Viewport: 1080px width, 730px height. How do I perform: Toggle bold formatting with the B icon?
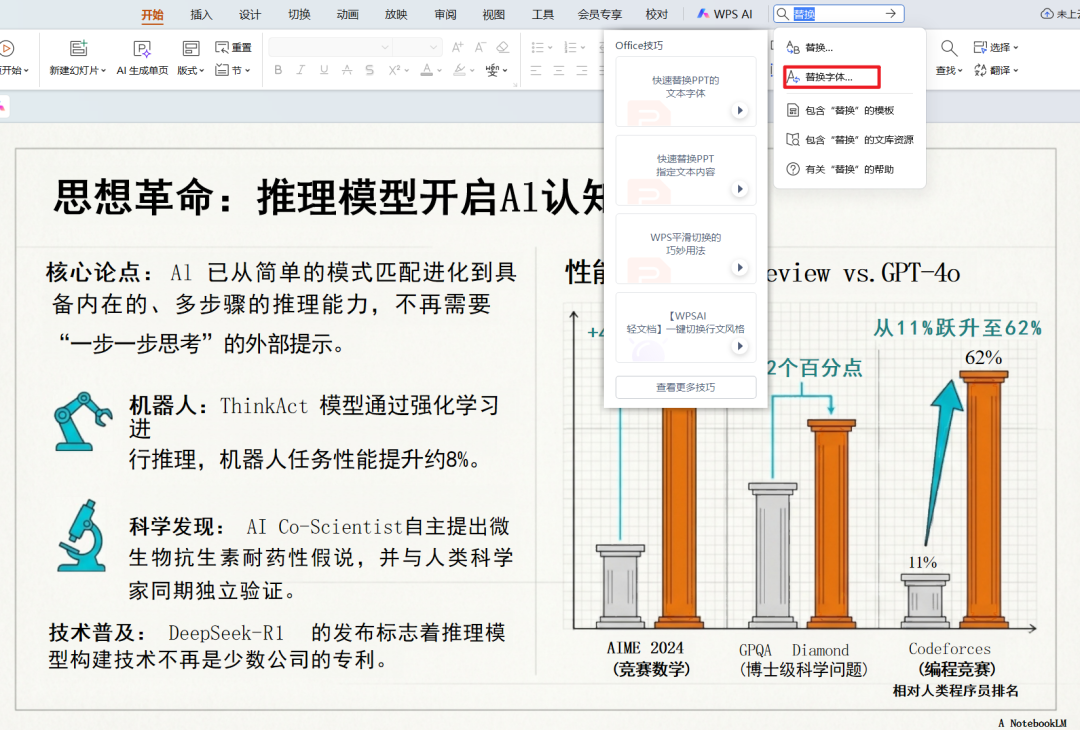tap(278, 70)
